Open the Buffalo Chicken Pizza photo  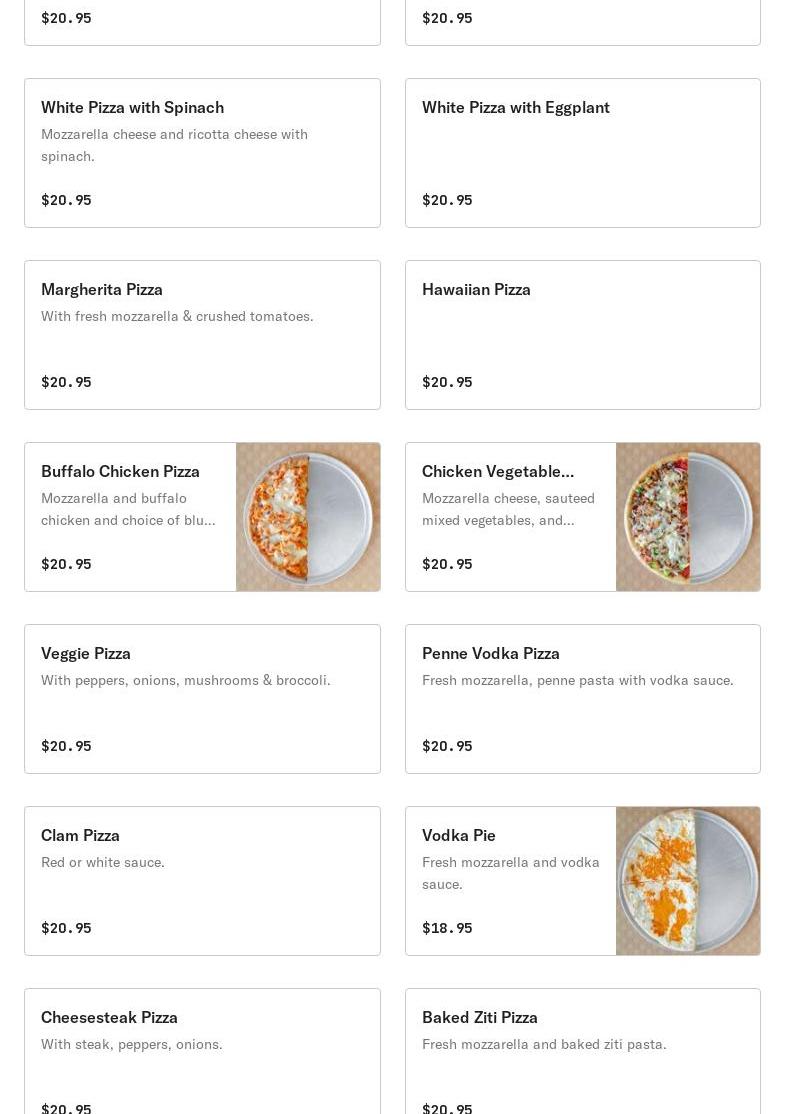tap(308, 517)
